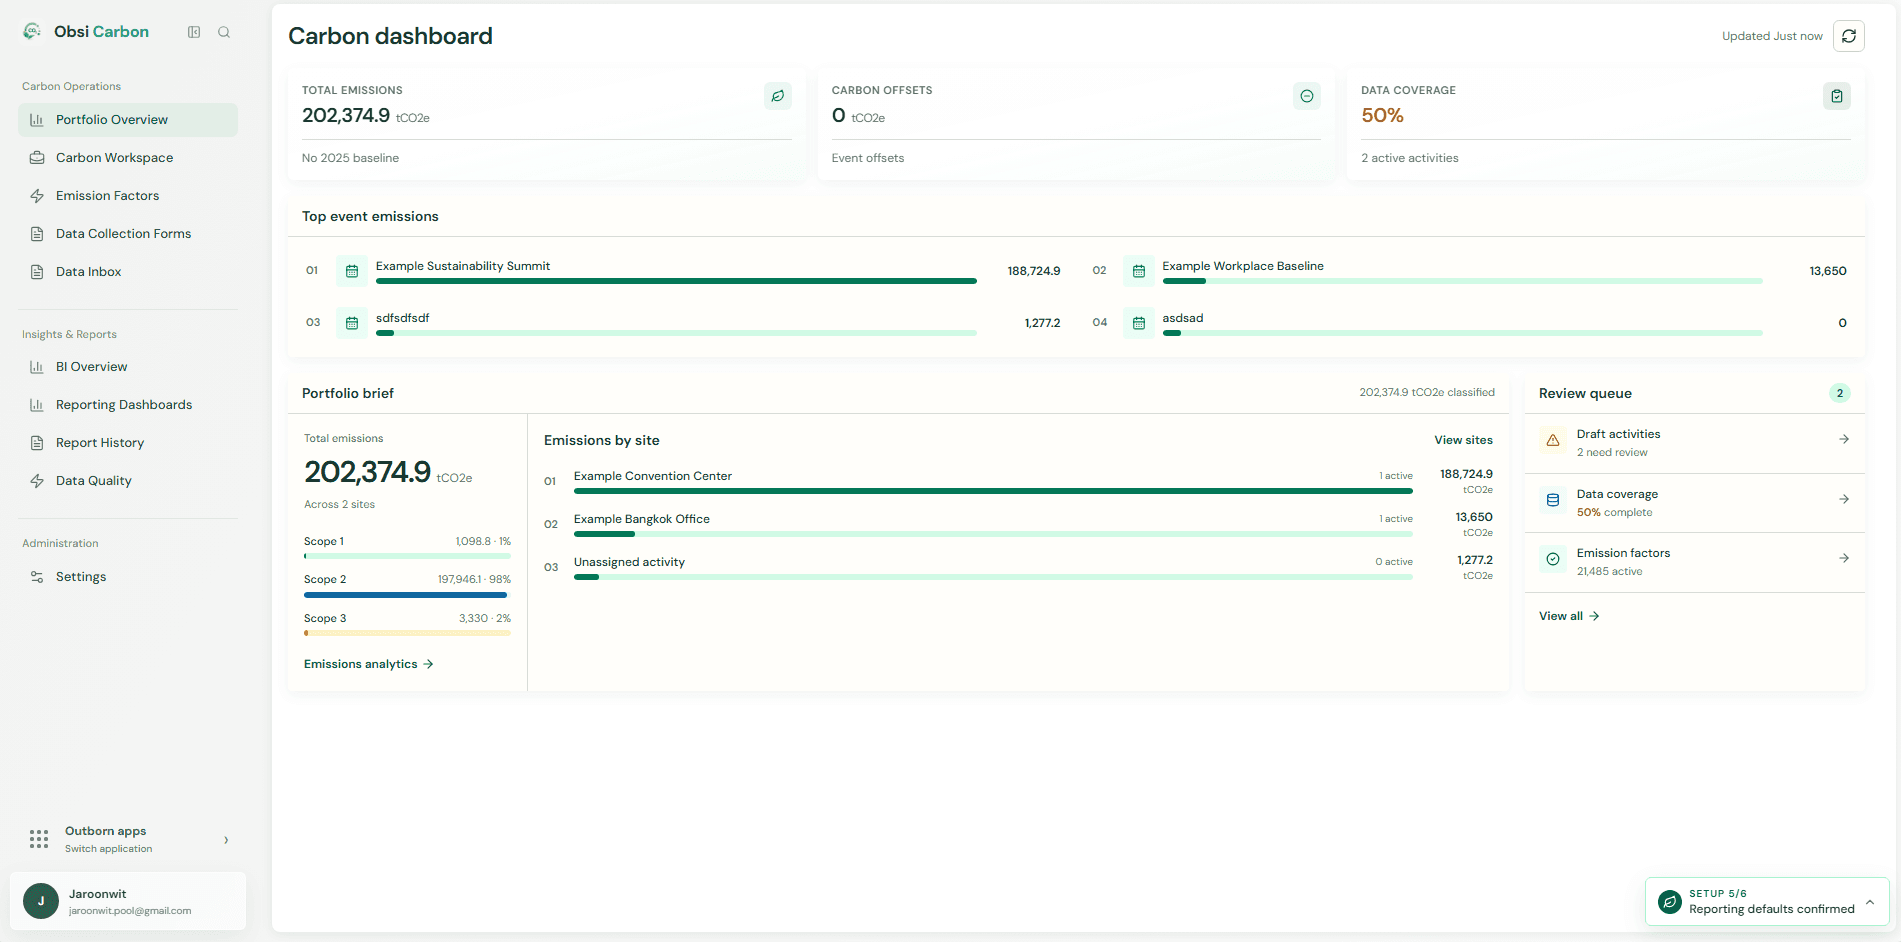Open Reporting Dashboards

128,405
